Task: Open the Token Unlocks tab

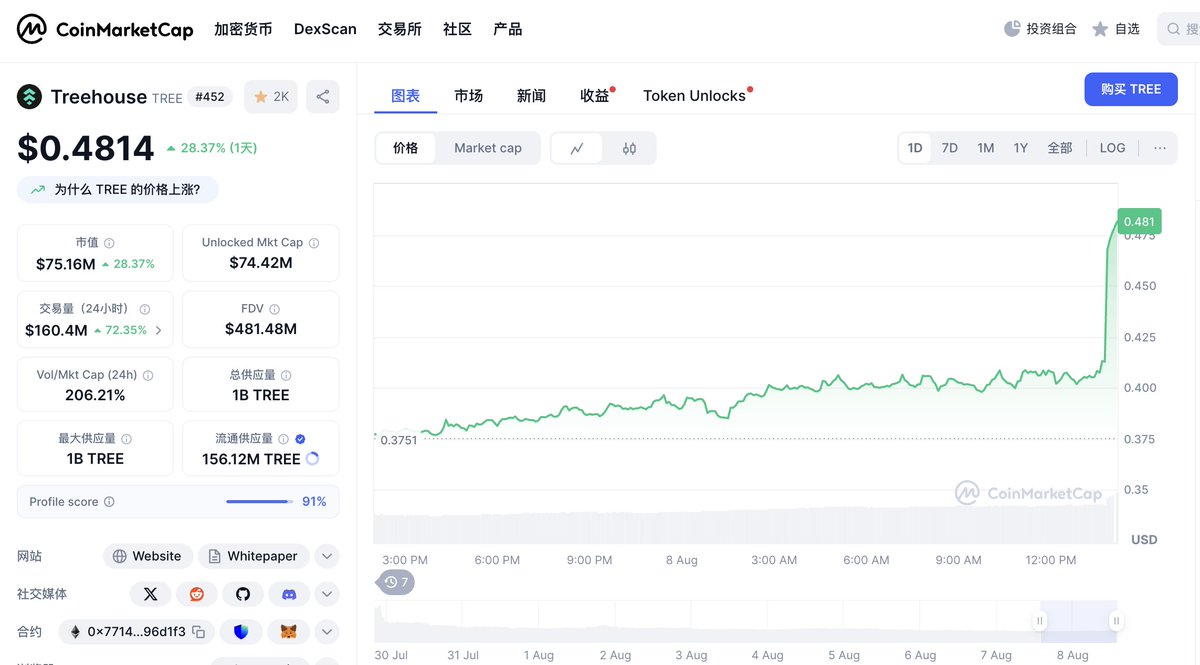Action: coord(694,96)
